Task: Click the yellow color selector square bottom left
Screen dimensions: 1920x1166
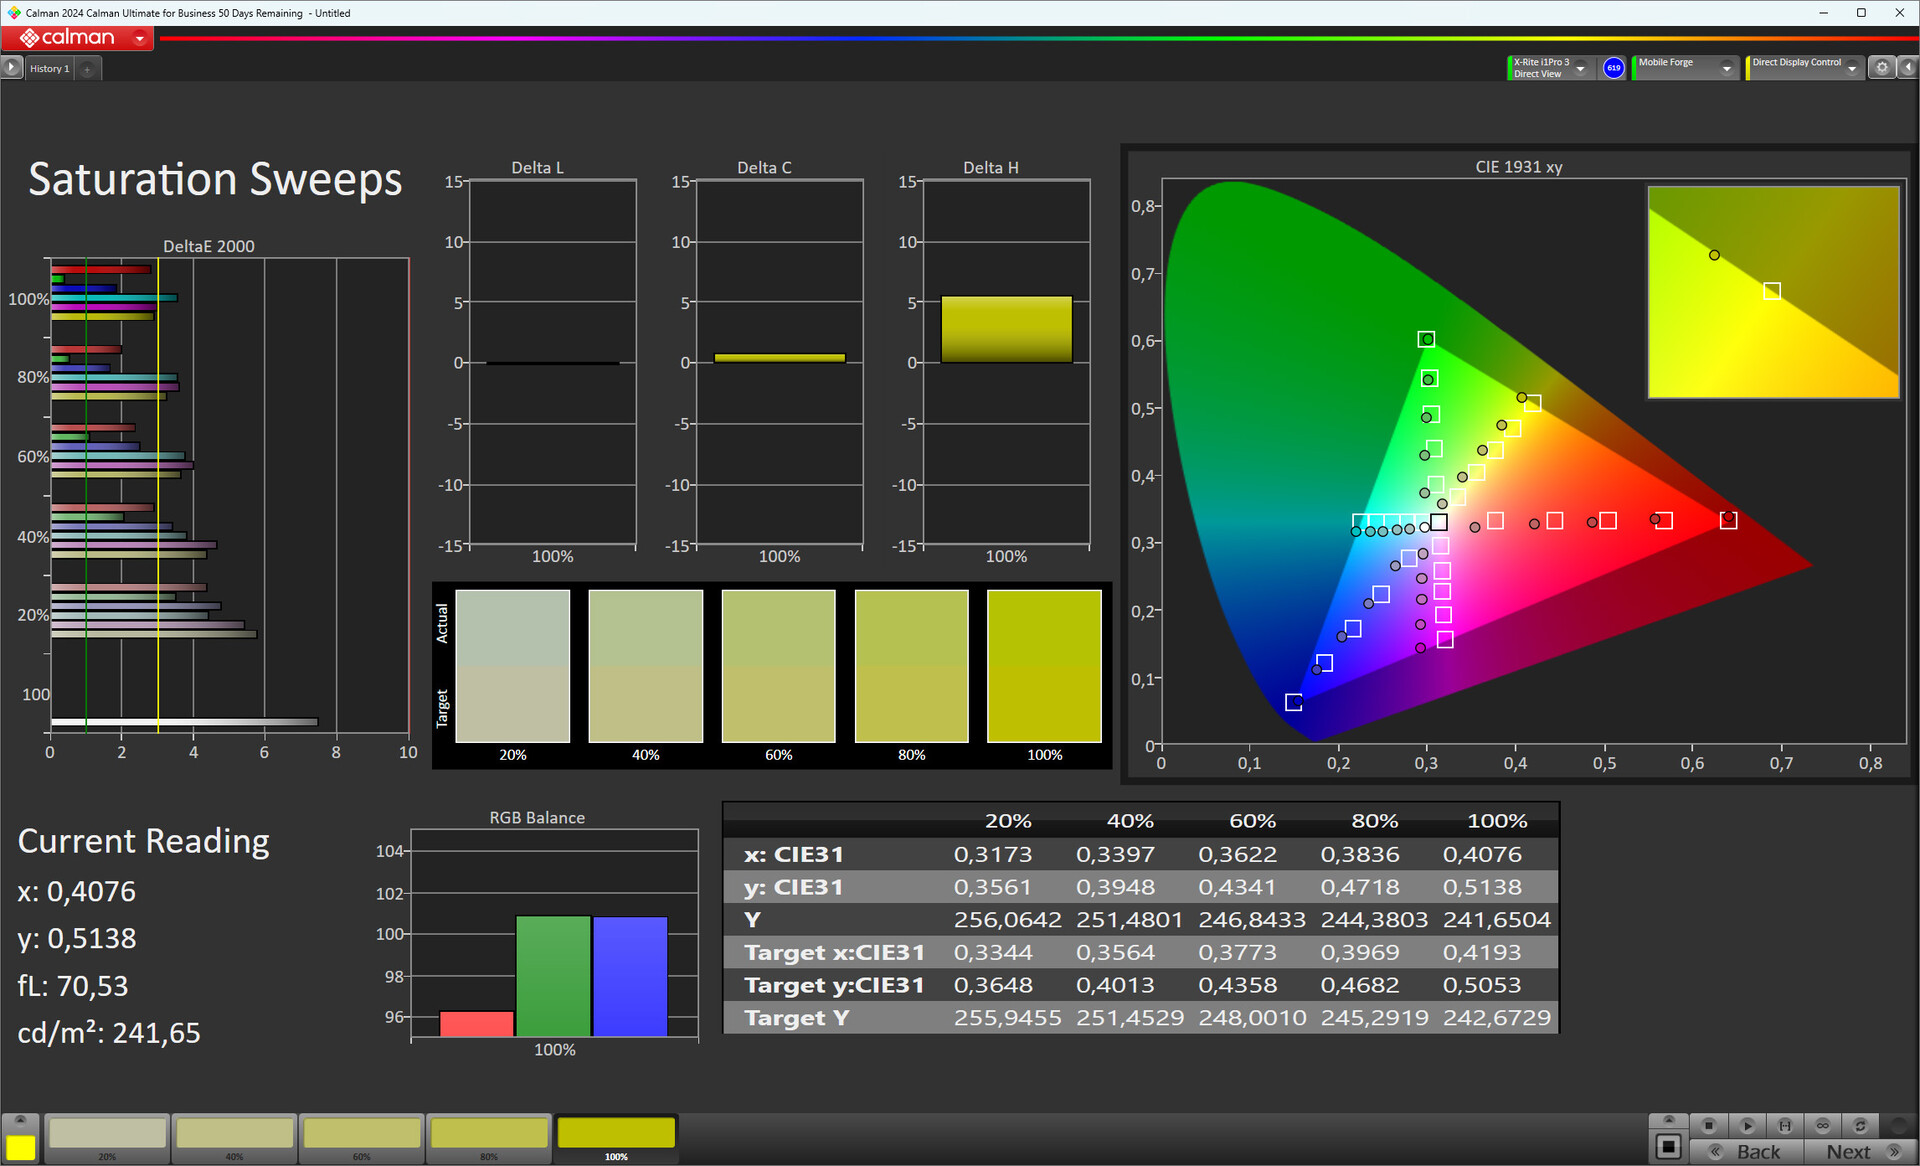Action: coord(20,1147)
